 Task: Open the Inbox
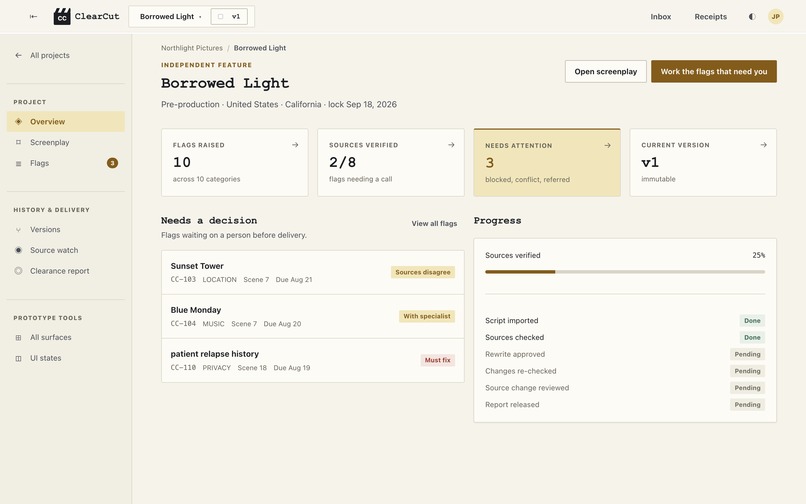coord(661,16)
